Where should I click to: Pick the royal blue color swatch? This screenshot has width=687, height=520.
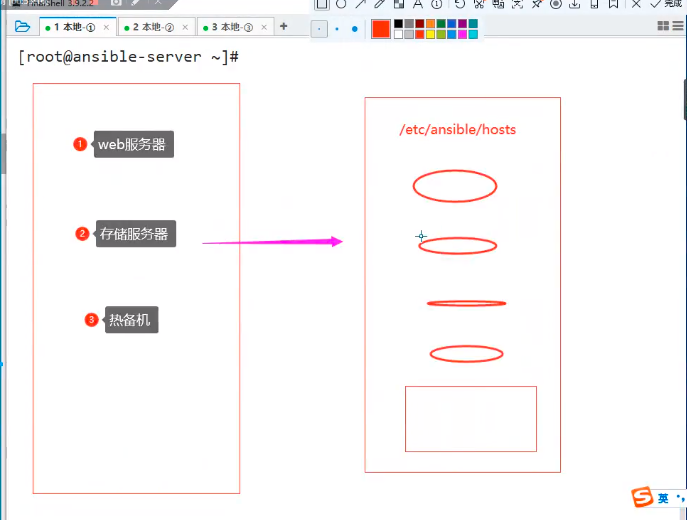[x=452, y=24]
